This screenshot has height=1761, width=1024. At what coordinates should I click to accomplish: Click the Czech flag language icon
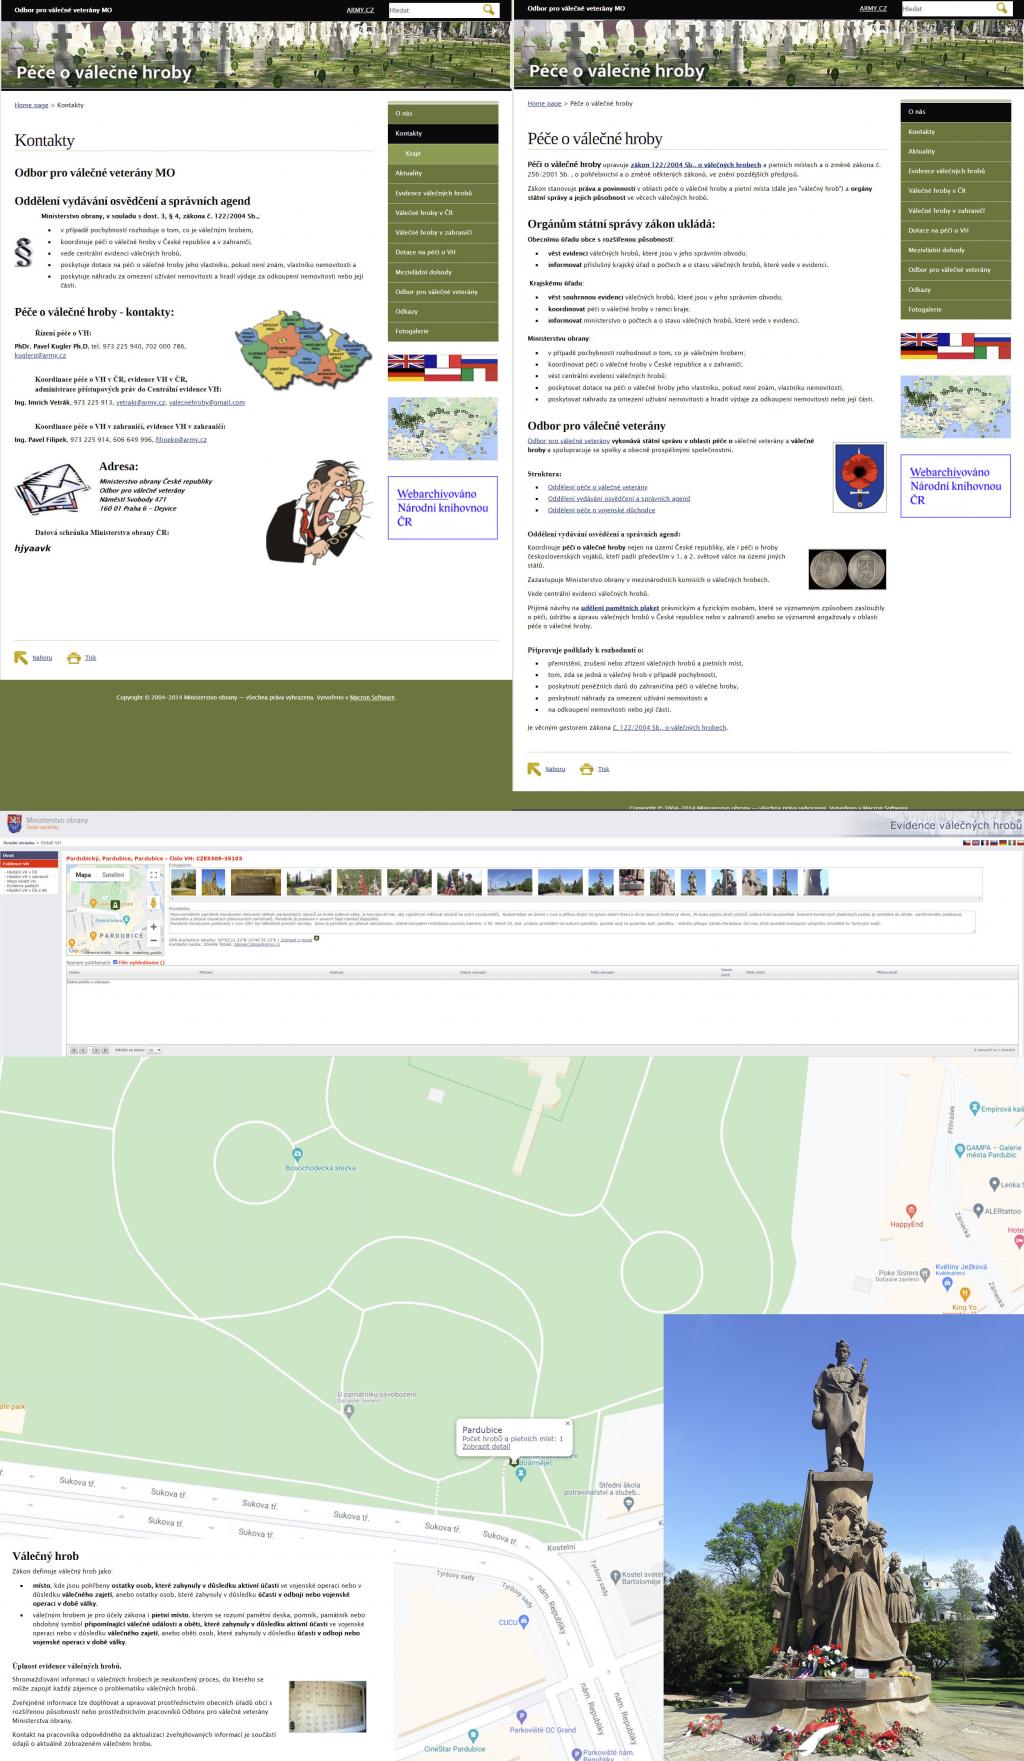point(966,843)
